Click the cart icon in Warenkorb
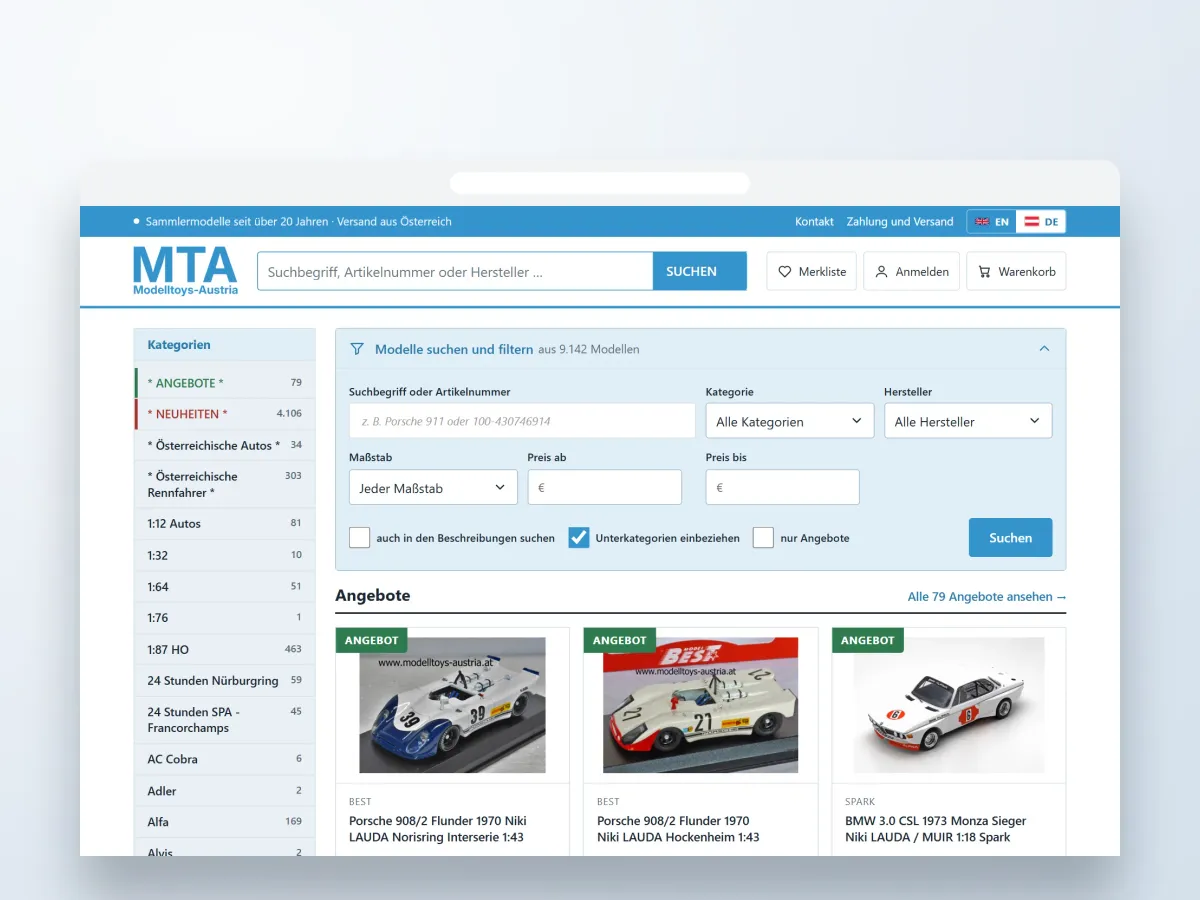 (x=985, y=272)
